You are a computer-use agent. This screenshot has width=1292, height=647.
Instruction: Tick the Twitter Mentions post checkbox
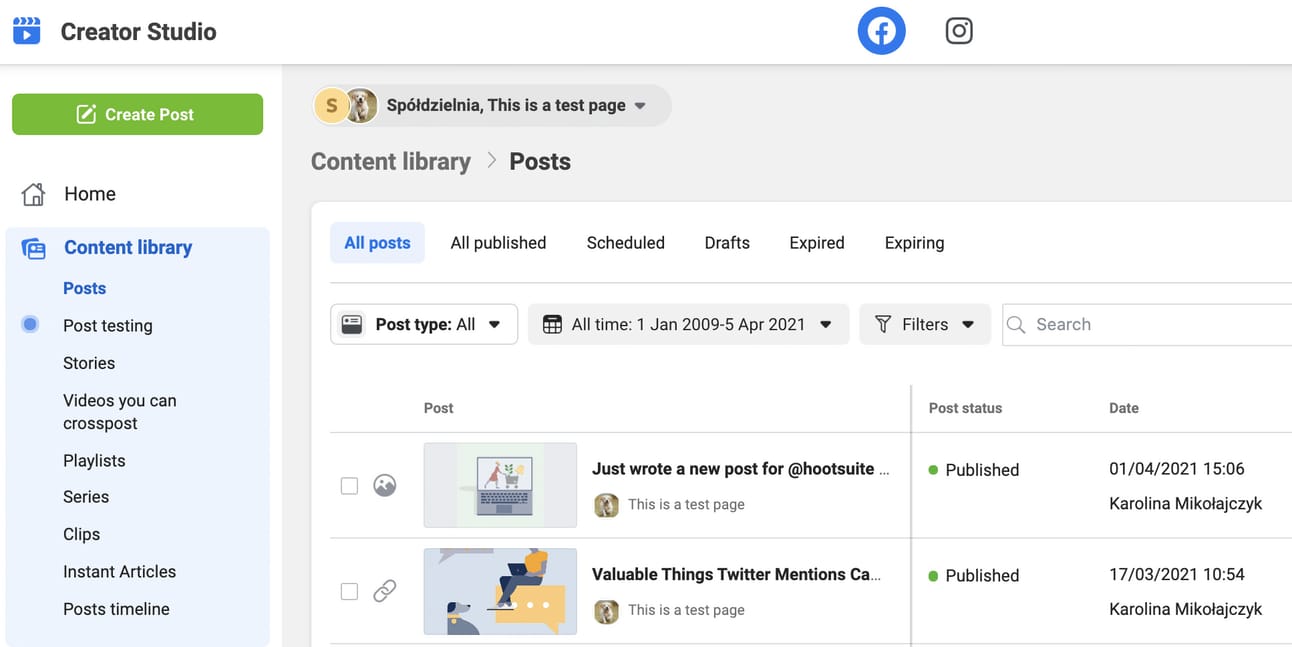pos(349,591)
